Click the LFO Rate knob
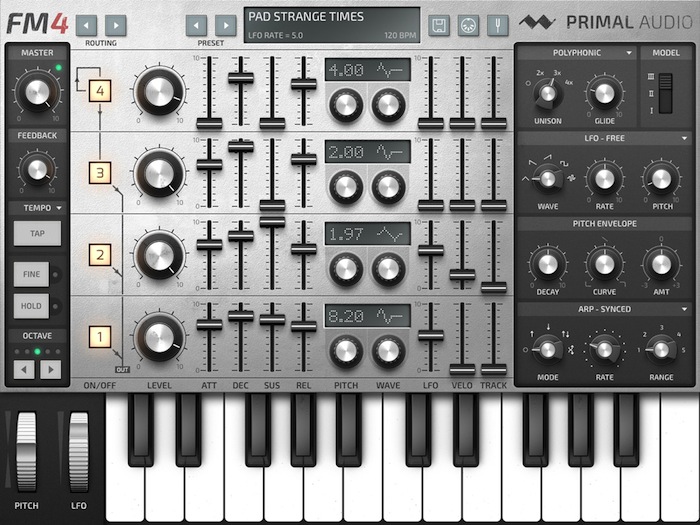Screen dimensions: 700x525 (604, 179)
